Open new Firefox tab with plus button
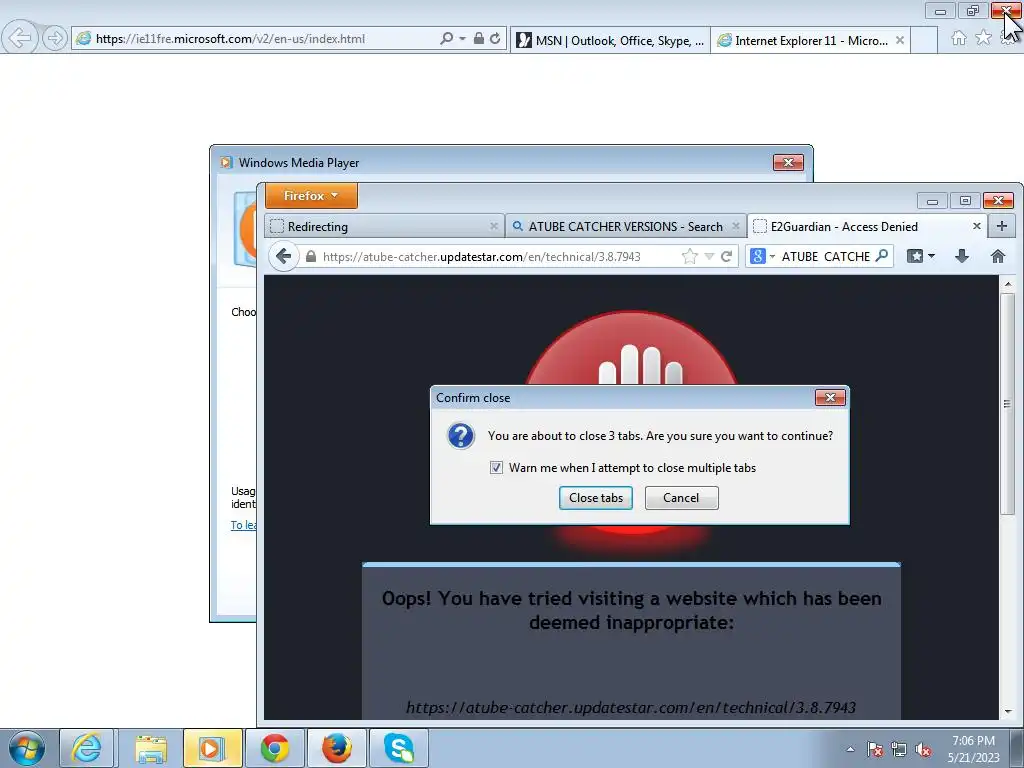This screenshot has height=768, width=1024. 1002,227
